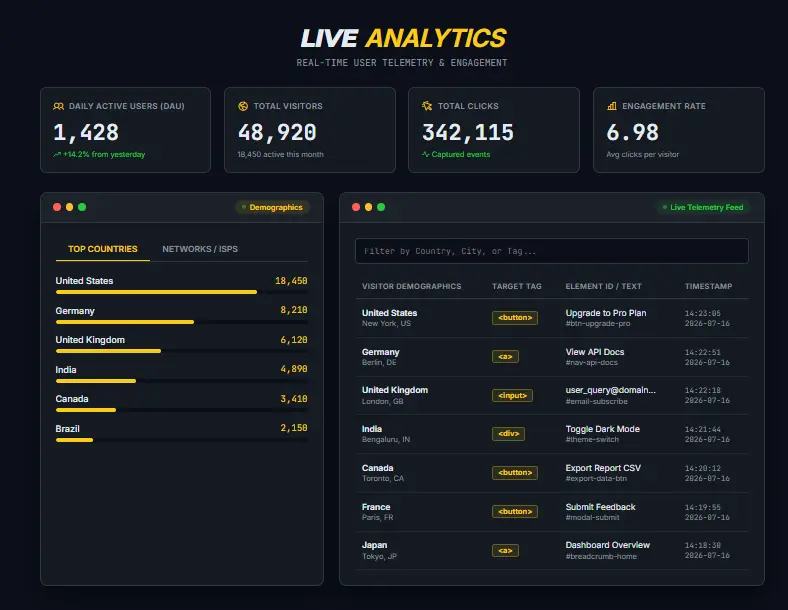Click the Germany progress bar
Image resolution: width=788 pixels, height=610 pixels.
pos(182,322)
